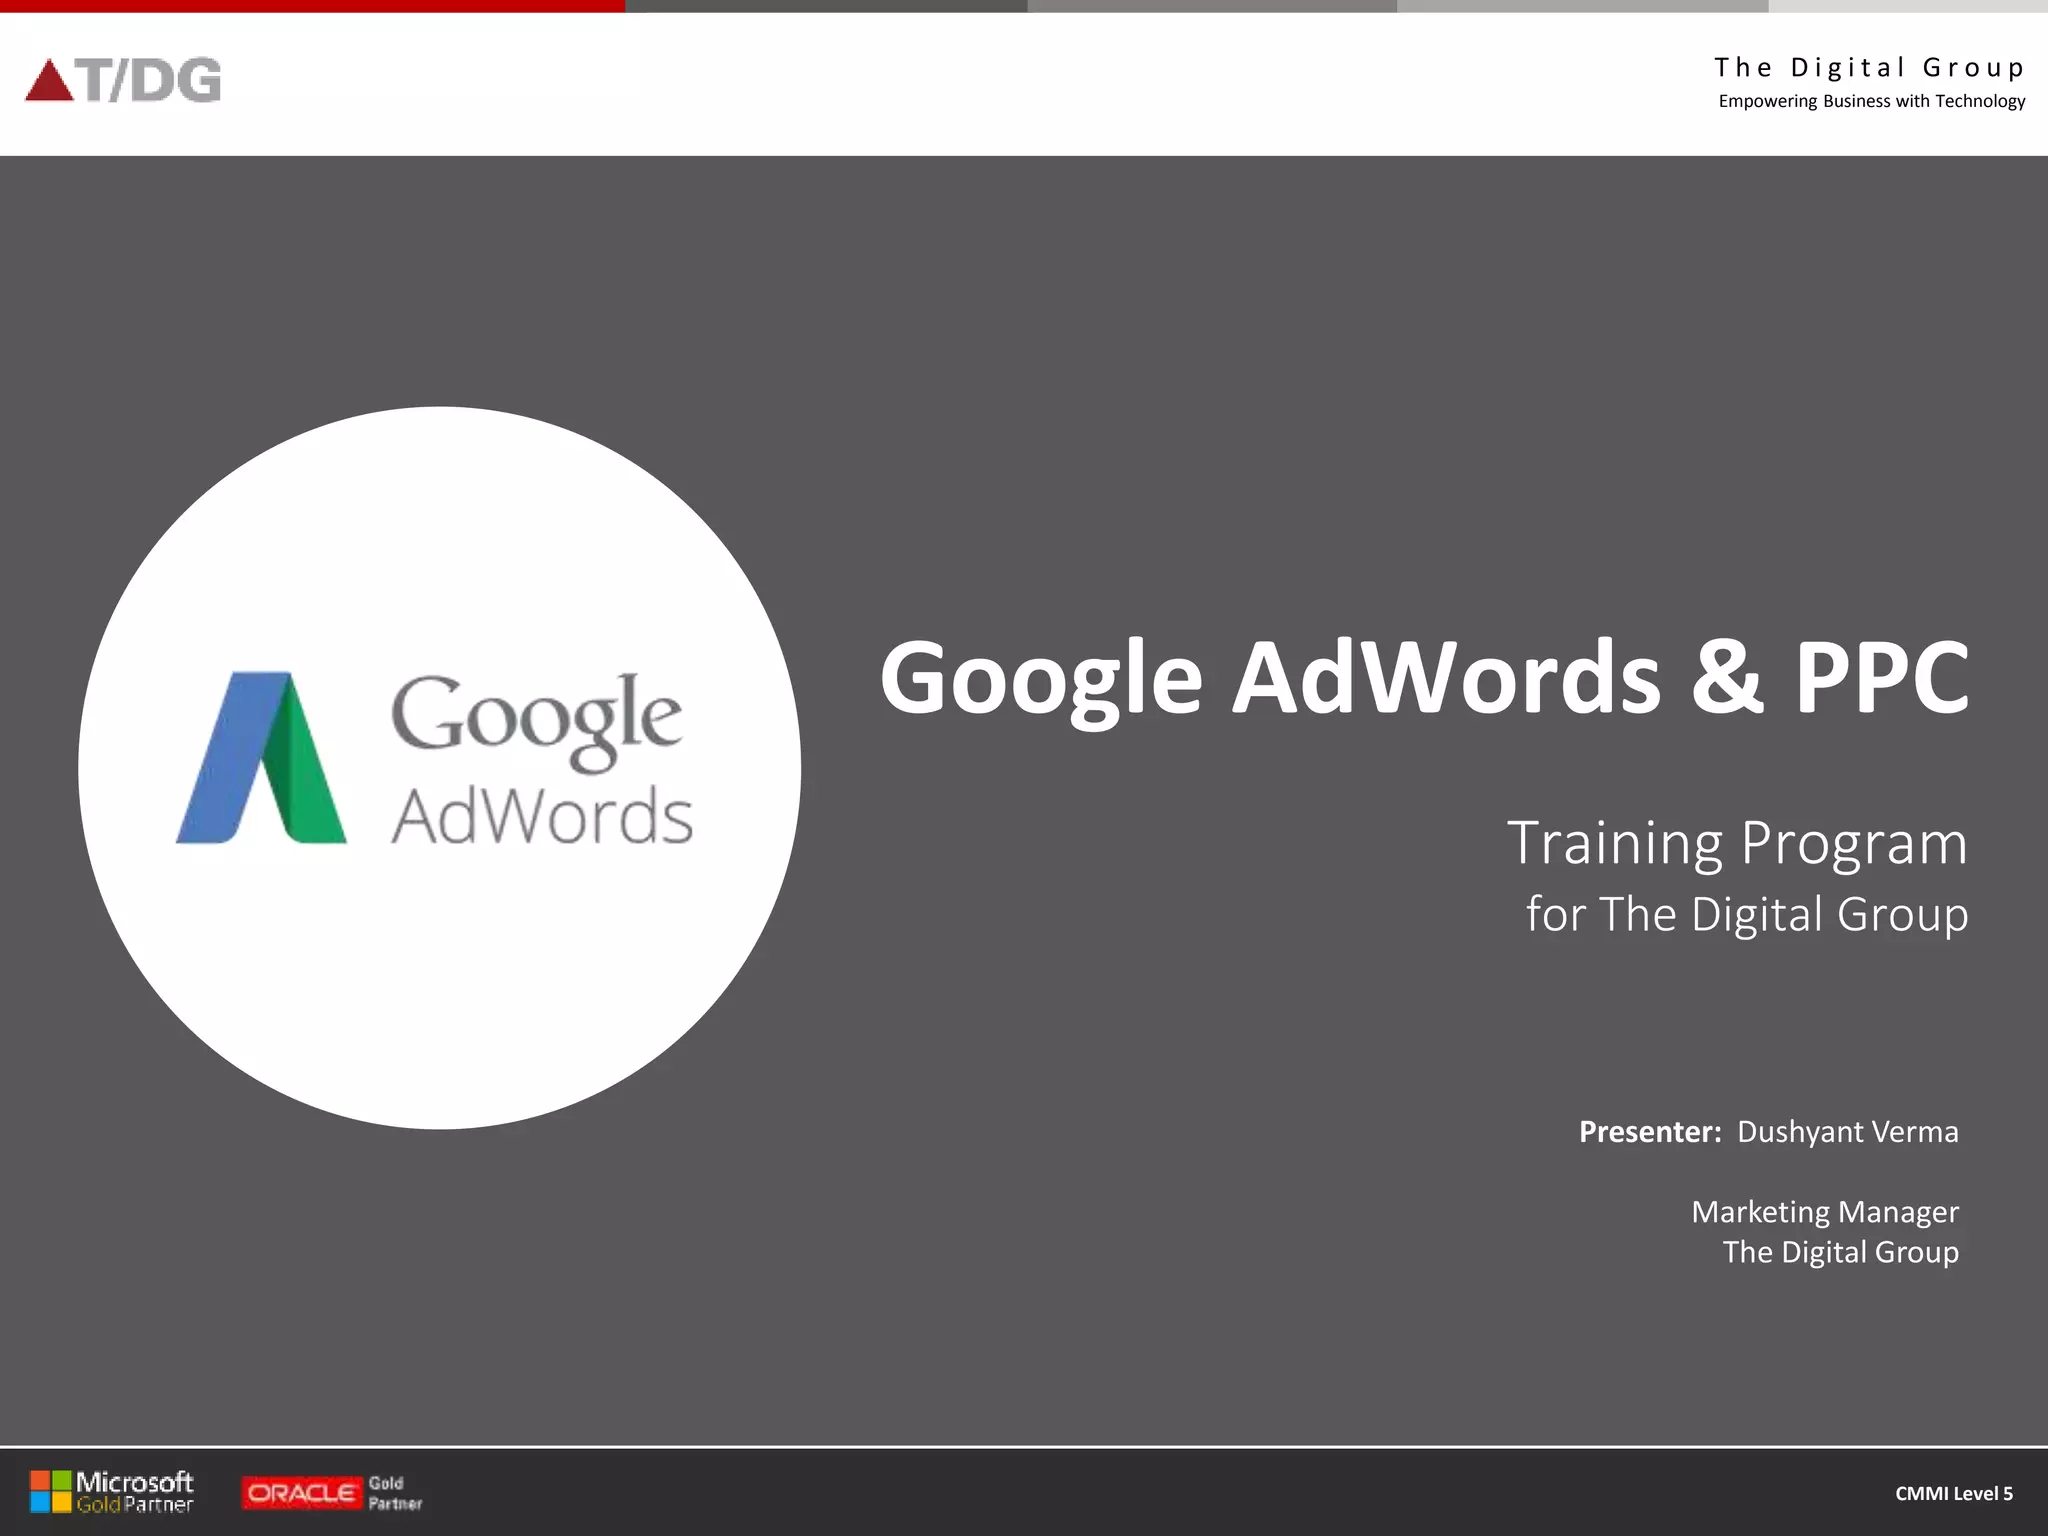The height and width of the screenshot is (1536, 2048).
Task: Click the Microsoft four-color squares logo
Action: point(50,1491)
